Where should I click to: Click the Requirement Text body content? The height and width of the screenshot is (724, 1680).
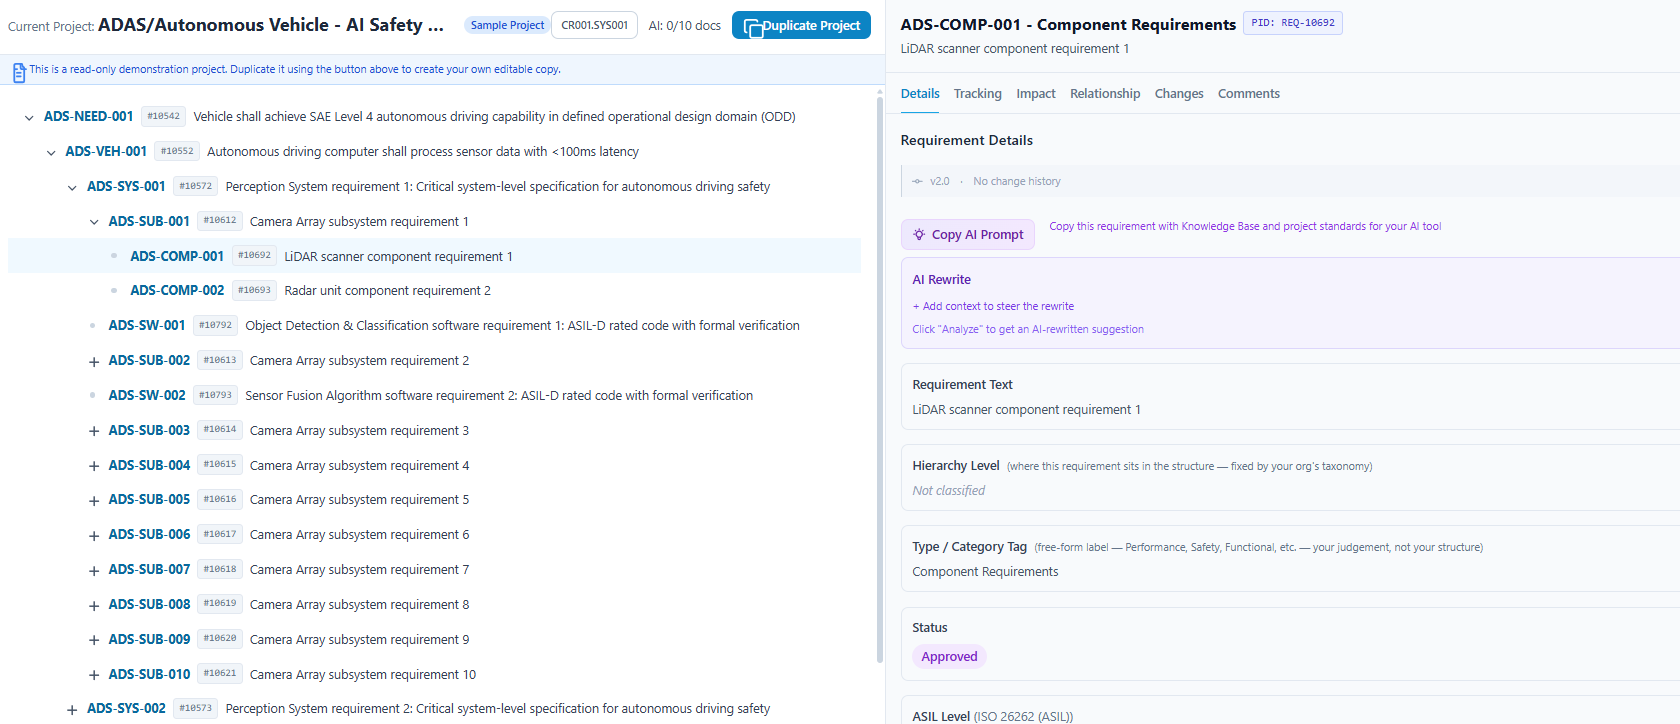point(1026,410)
